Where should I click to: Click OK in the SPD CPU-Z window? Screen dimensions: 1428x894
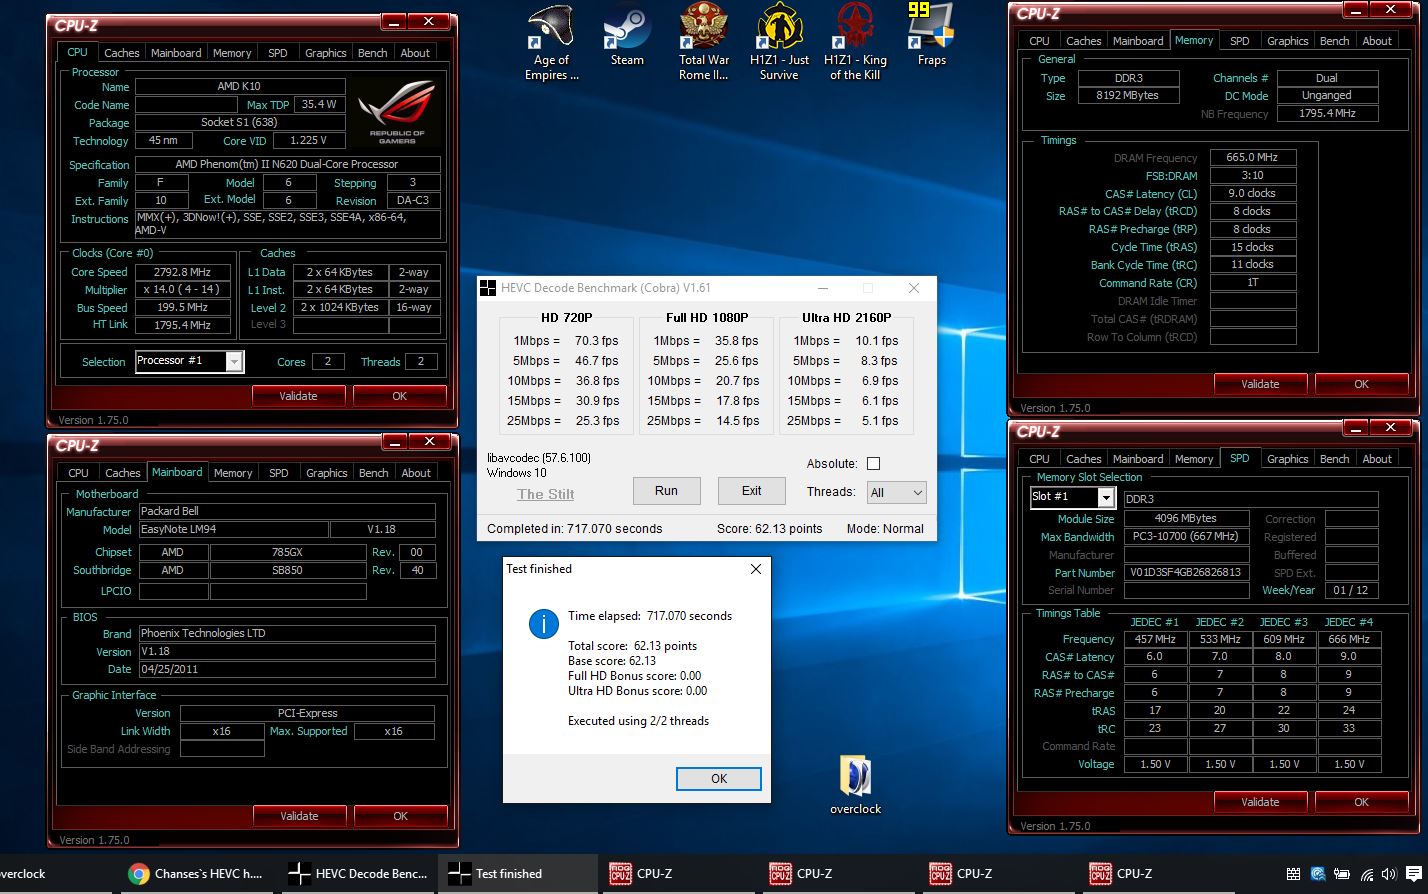point(1361,802)
